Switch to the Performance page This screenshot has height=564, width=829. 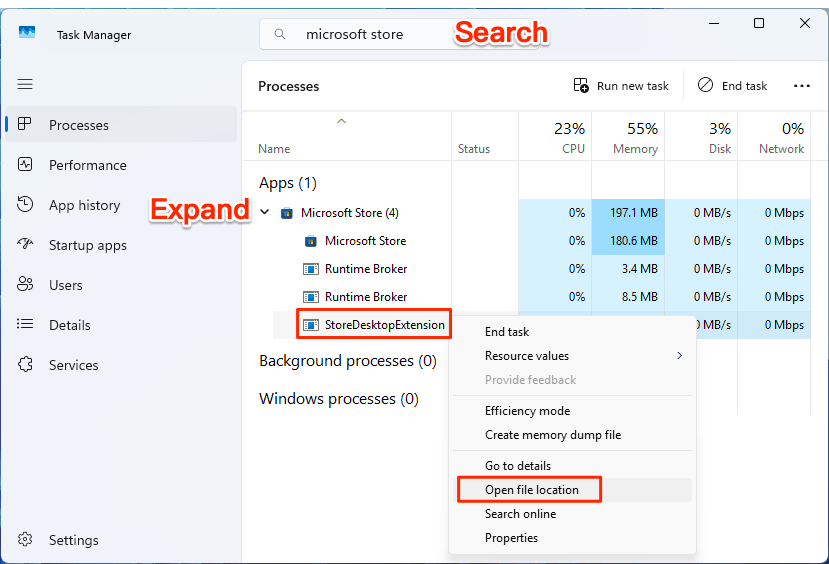point(121,165)
